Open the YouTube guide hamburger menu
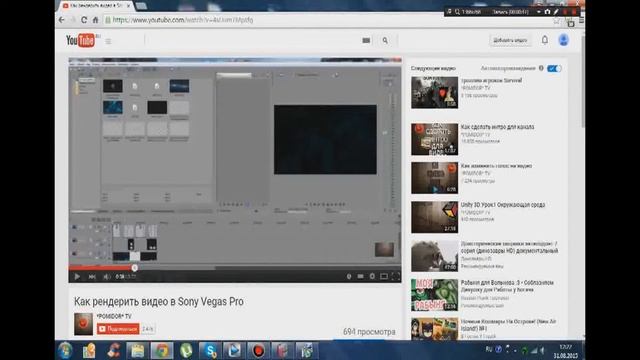Viewport: 640px width, 360px height. [x=108, y=41]
